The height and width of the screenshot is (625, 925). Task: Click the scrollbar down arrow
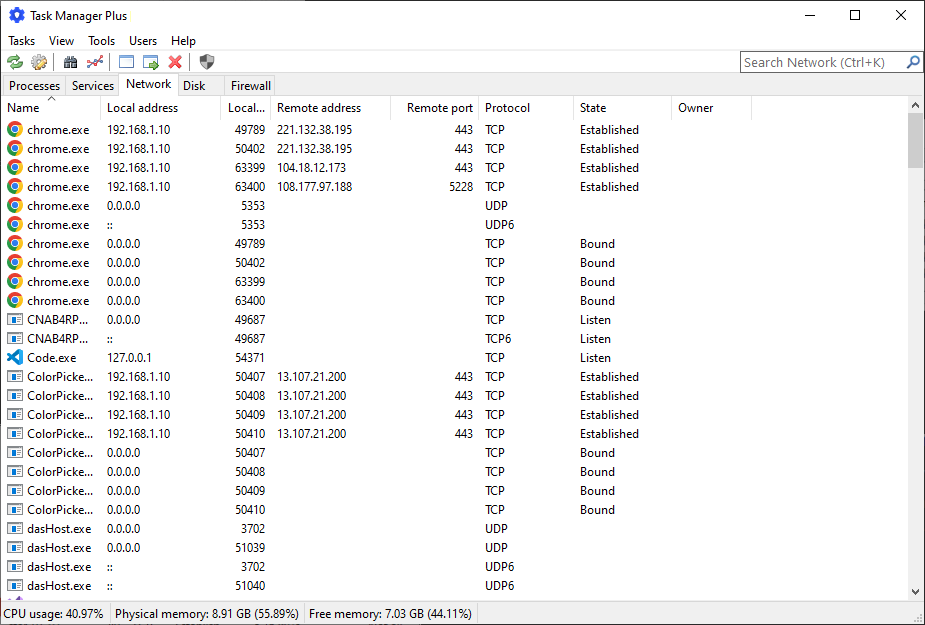tap(915, 591)
